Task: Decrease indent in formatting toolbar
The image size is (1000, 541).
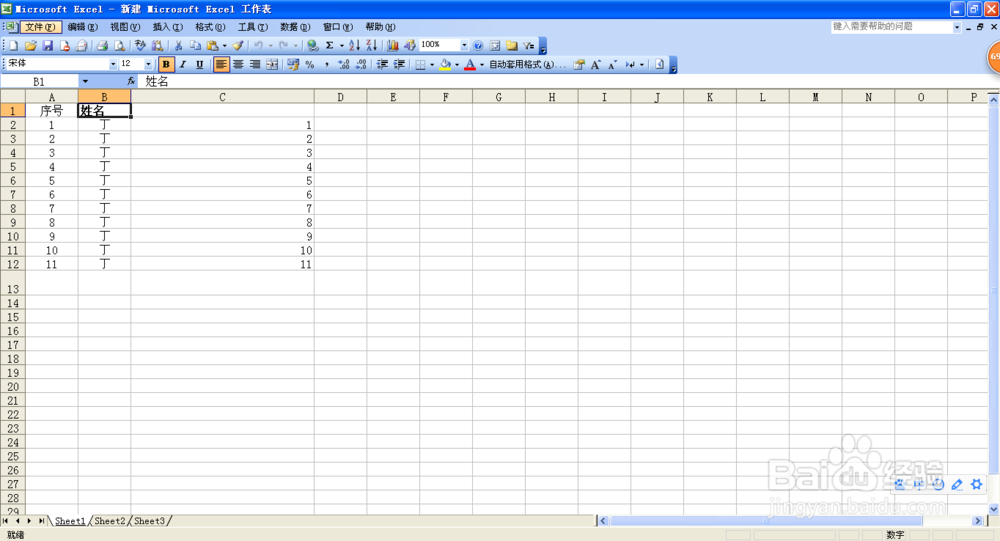Action: pyautogui.click(x=382, y=64)
